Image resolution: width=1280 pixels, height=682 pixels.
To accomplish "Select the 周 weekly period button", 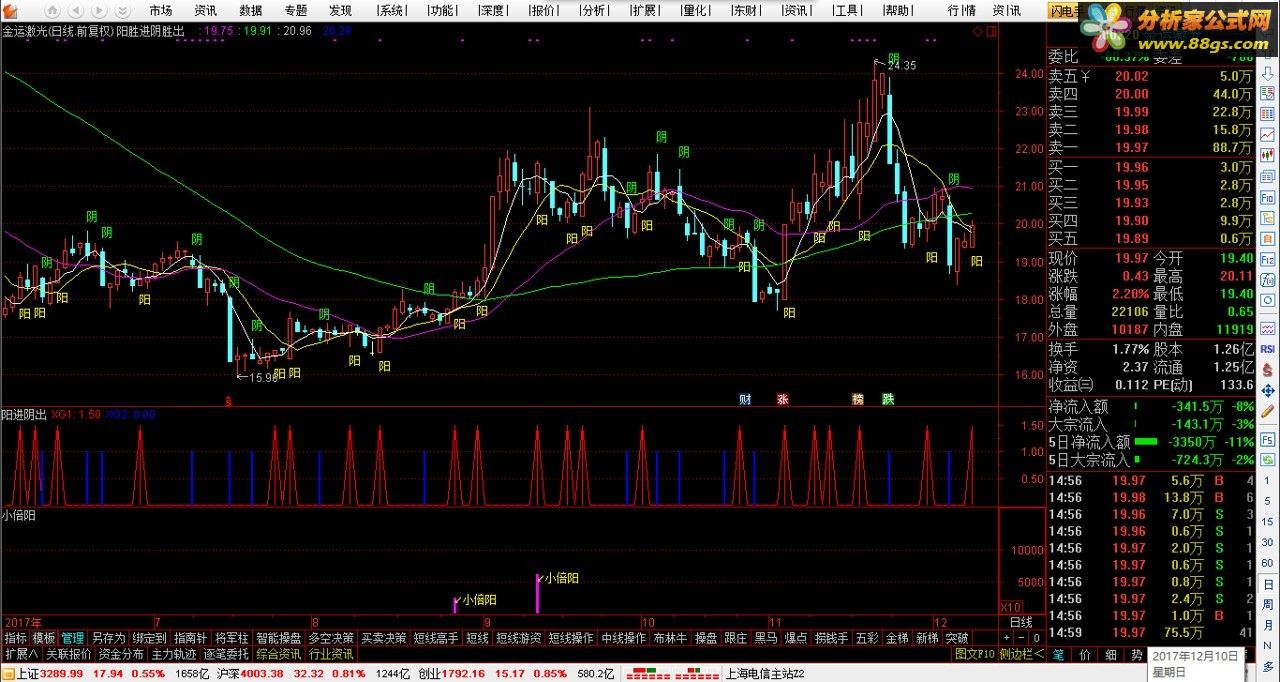I will pyautogui.click(x=1267, y=604).
